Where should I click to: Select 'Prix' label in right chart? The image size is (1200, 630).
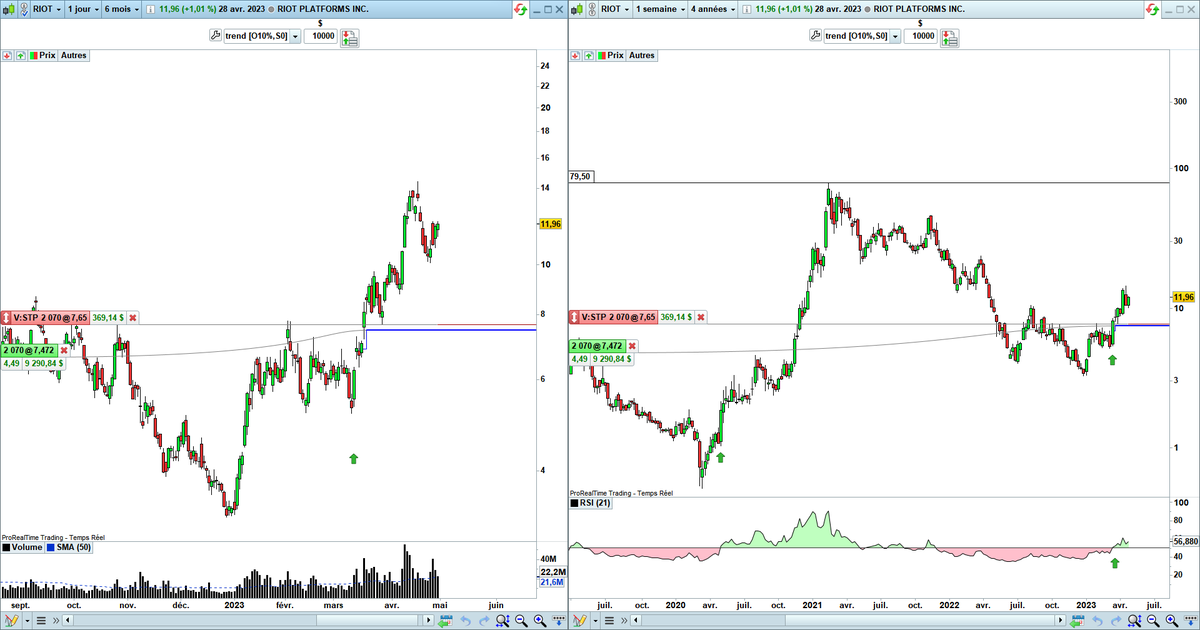pos(615,55)
